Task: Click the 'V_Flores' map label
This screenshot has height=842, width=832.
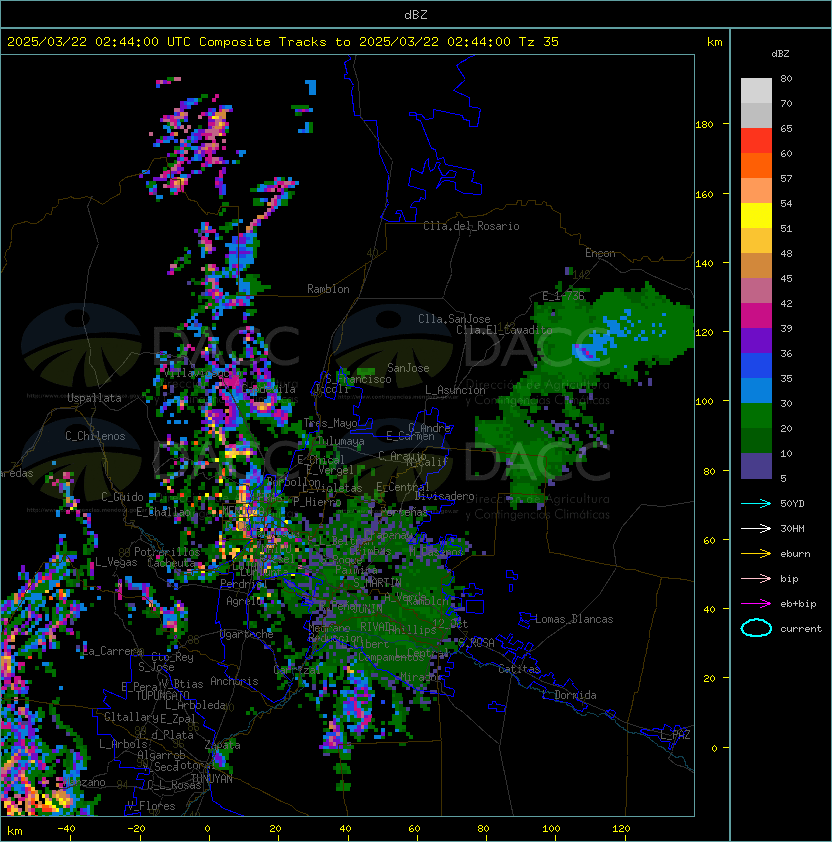Action: pyautogui.click(x=151, y=806)
